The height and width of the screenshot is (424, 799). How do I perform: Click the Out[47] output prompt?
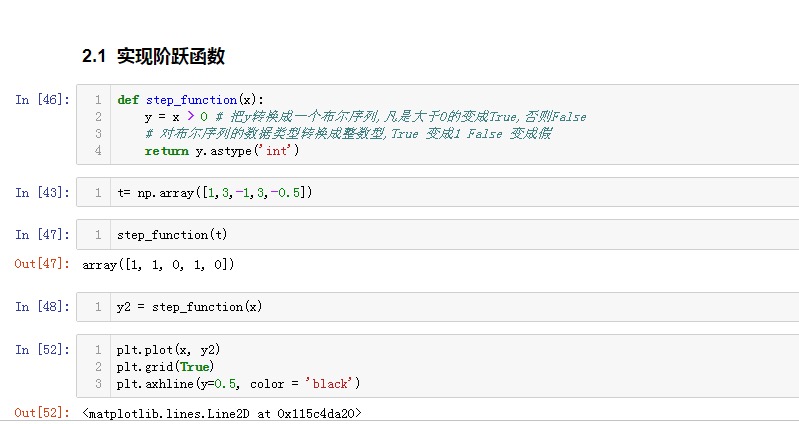[41, 264]
